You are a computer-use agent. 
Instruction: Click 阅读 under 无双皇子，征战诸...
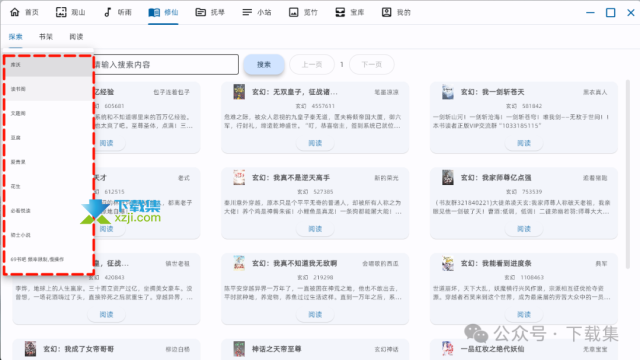[315, 143]
